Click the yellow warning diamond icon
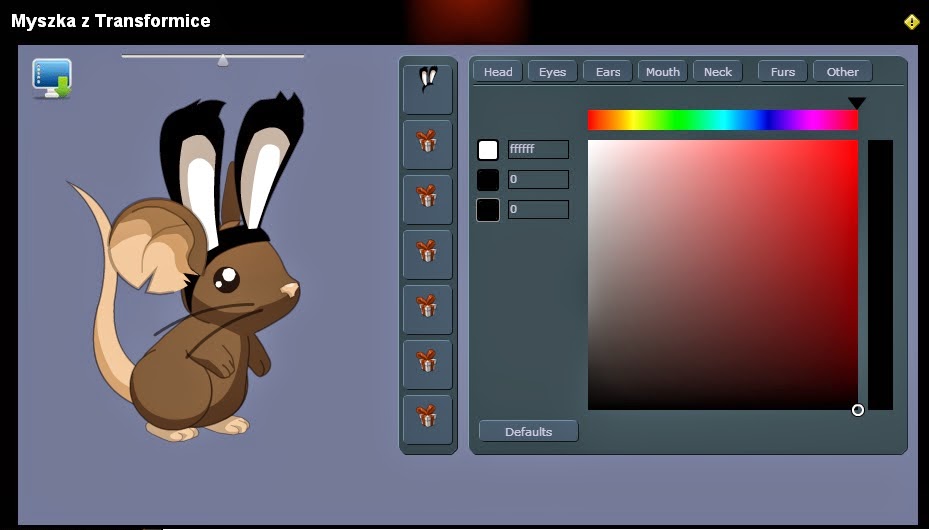 click(912, 22)
